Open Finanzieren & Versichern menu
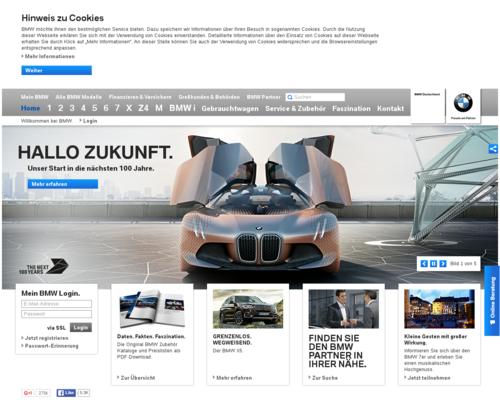Image resolution: width=500 pixels, height=400 pixels. click(x=140, y=97)
